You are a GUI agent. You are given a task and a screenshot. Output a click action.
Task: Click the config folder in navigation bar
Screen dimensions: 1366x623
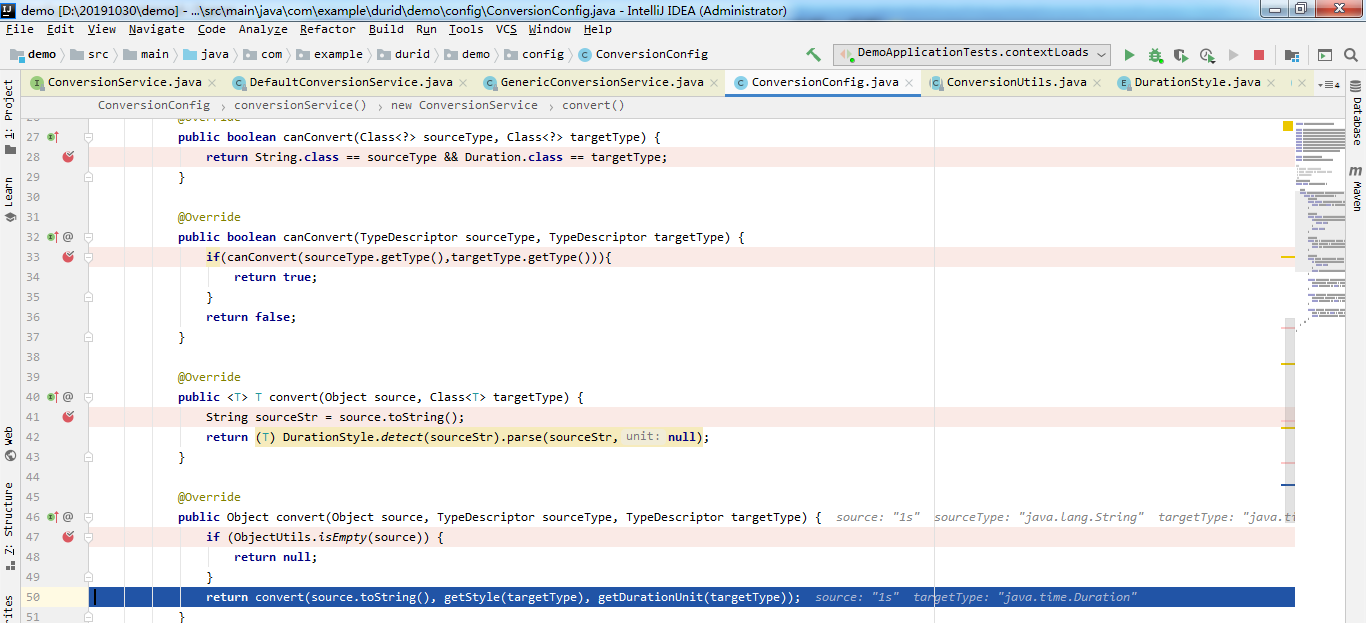[x=533, y=54]
